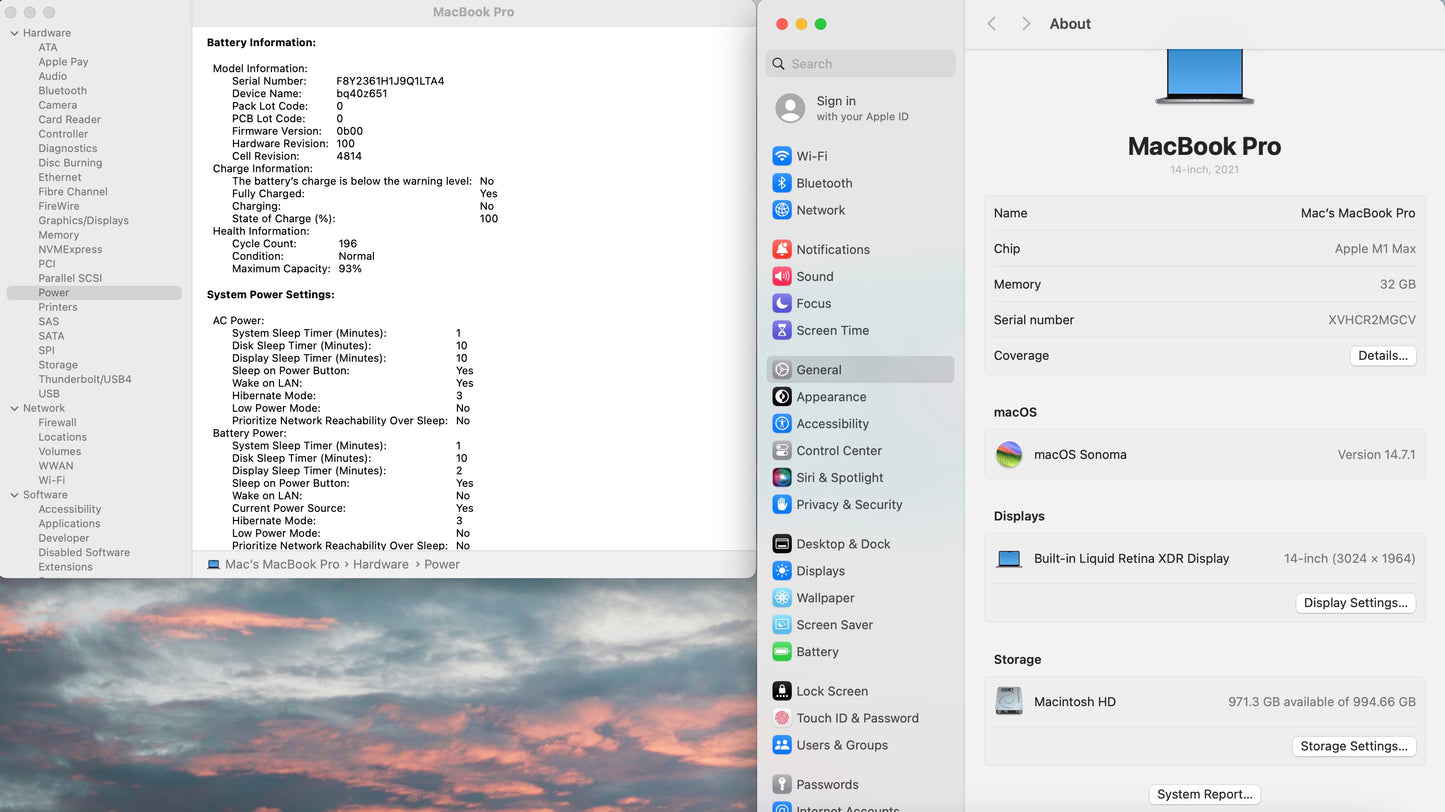Screen dimensions: 1445x812
Task: Select the Sound speaker icon
Action: [782, 276]
